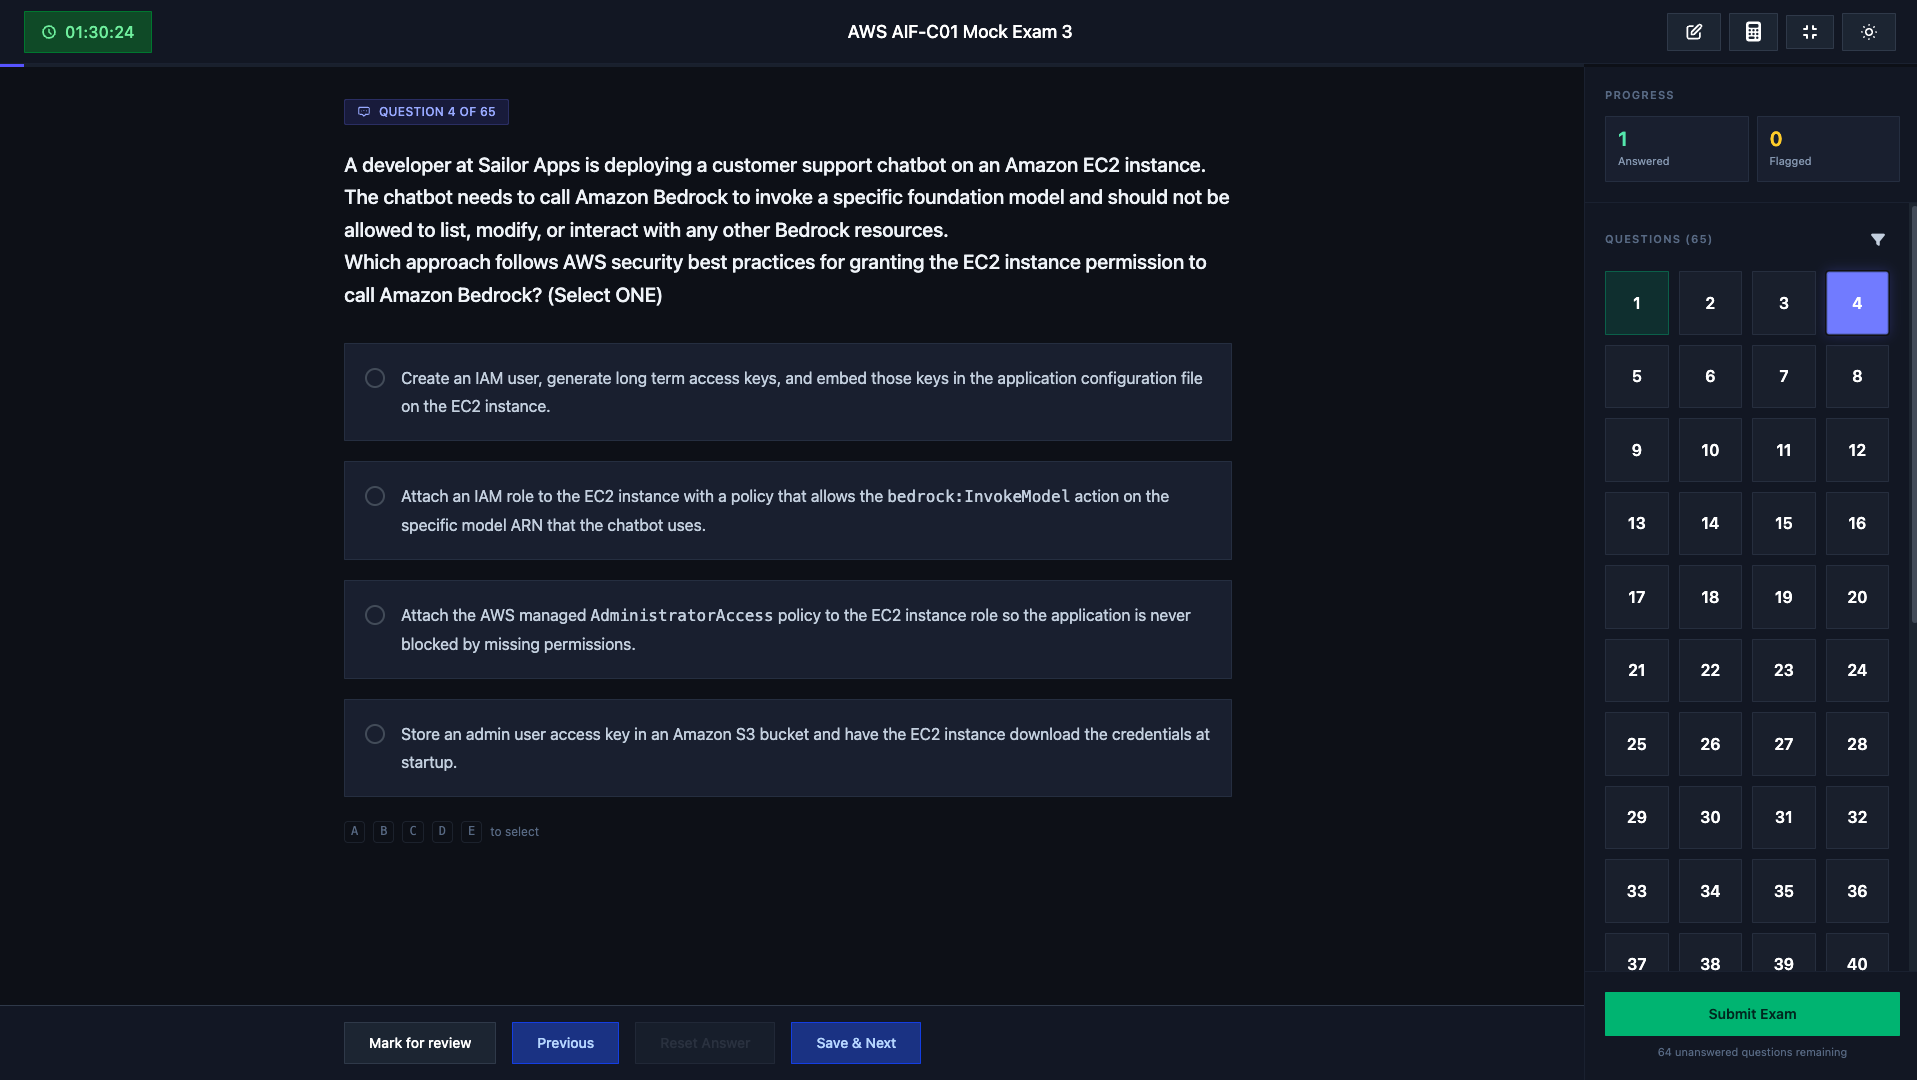Click the exam progress bar at top
This screenshot has width=1917, height=1080.
792,65
